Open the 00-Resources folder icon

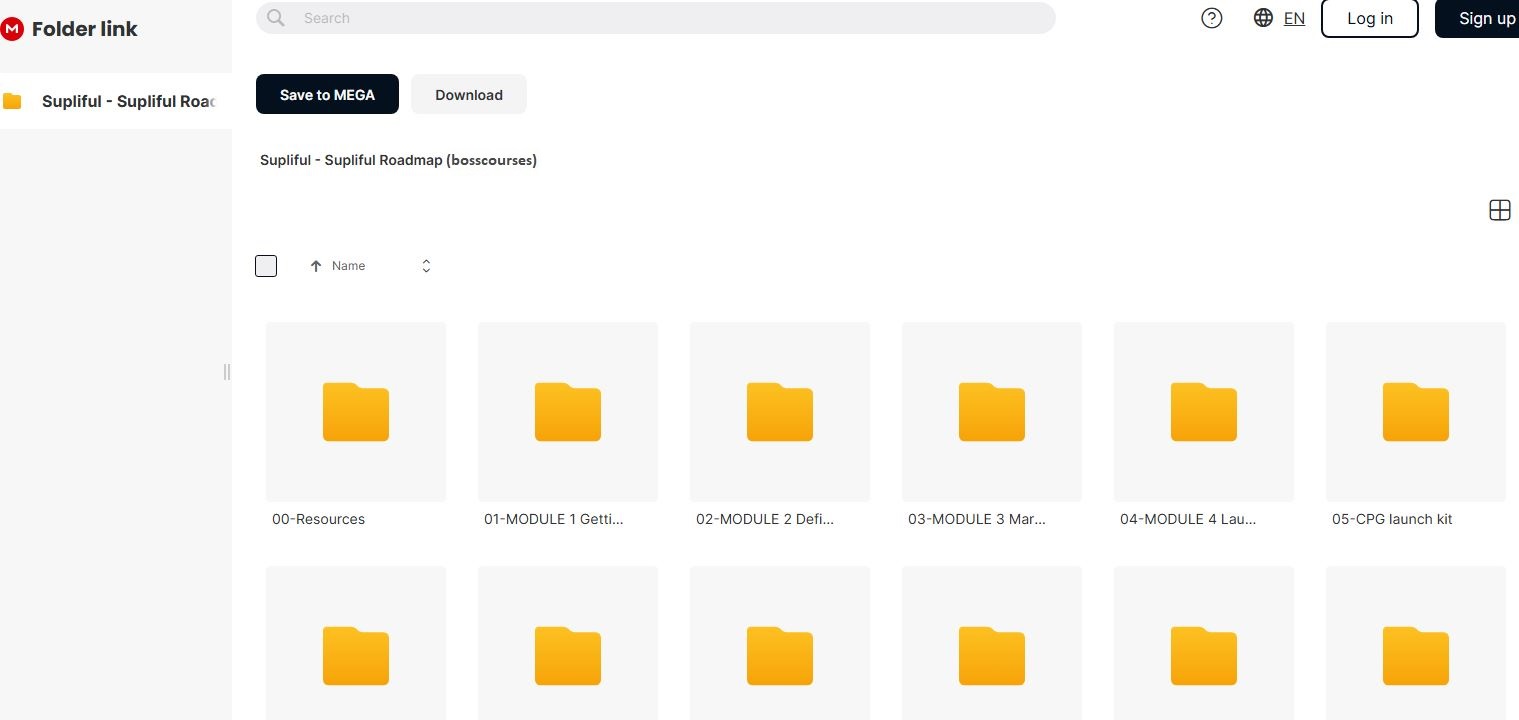tap(355, 411)
